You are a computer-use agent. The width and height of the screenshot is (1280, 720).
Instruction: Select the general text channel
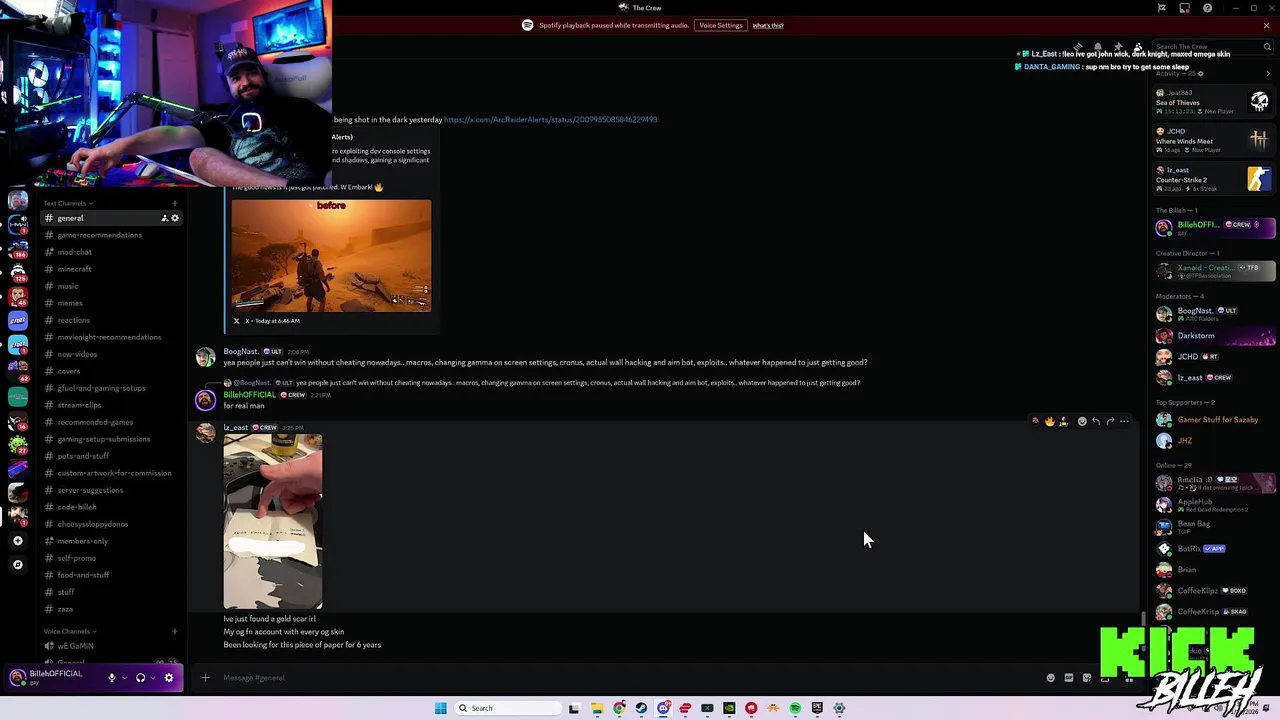click(x=111, y=218)
